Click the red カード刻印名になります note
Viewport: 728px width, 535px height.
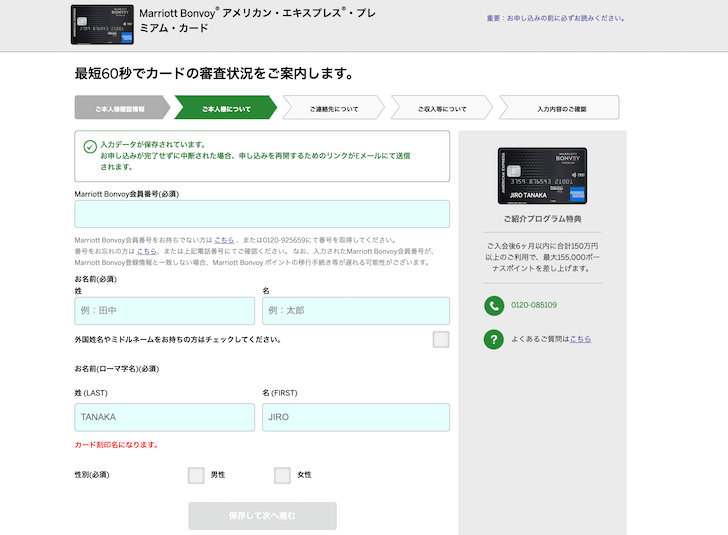click(x=117, y=445)
